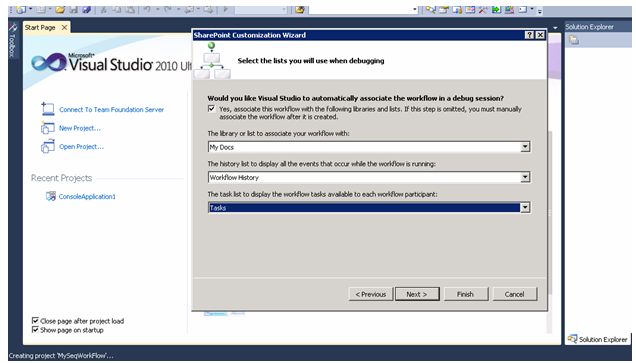The width and height of the screenshot is (636, 363).
Task: Click the Paste clipboard icon
Action: 130,9
